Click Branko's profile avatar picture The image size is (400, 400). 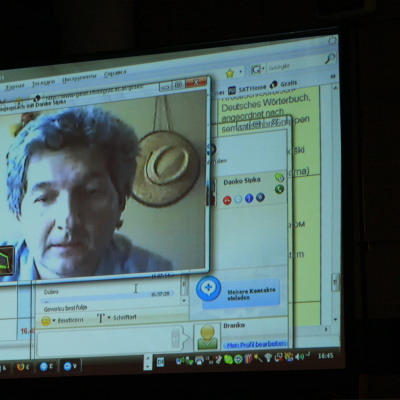tap(207, 337)
